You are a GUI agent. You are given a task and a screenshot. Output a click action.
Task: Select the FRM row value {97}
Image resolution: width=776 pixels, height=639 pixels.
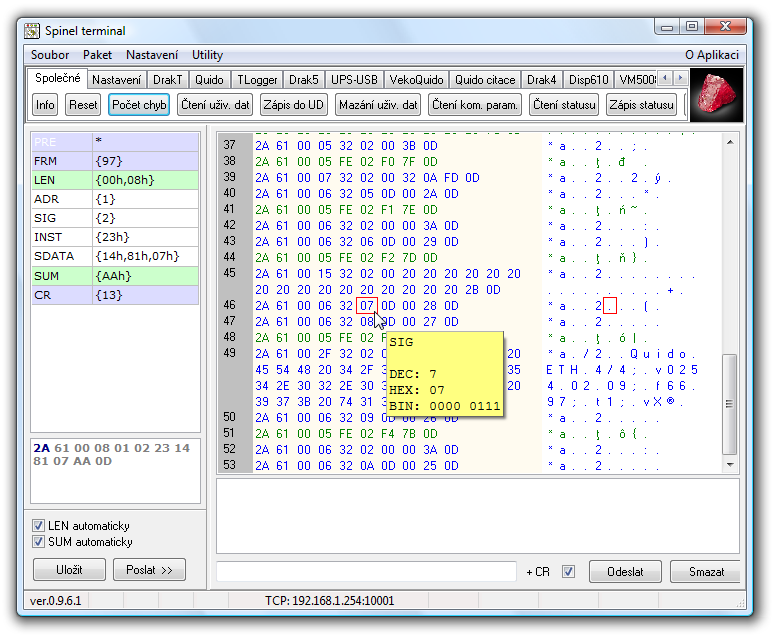coord(146,161)
